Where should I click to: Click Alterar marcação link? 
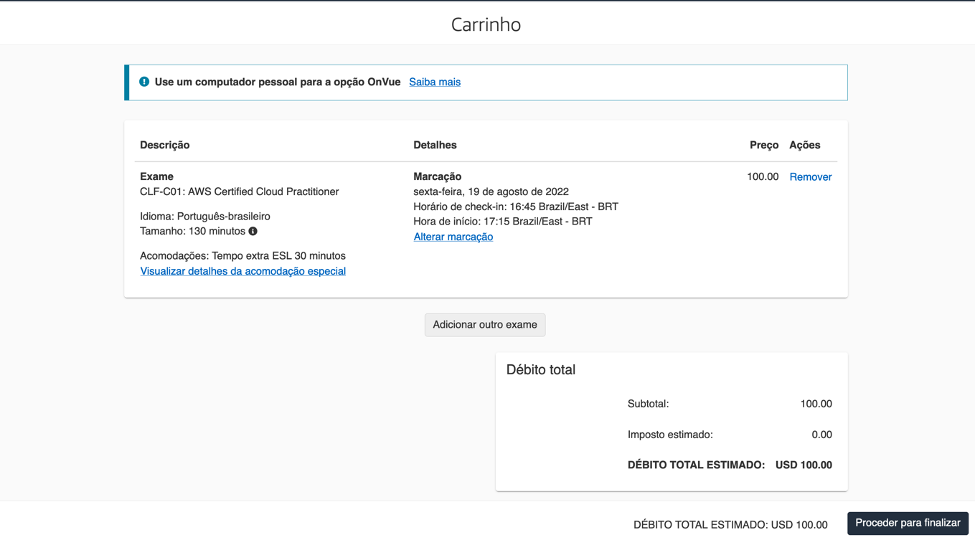(453, 237)
